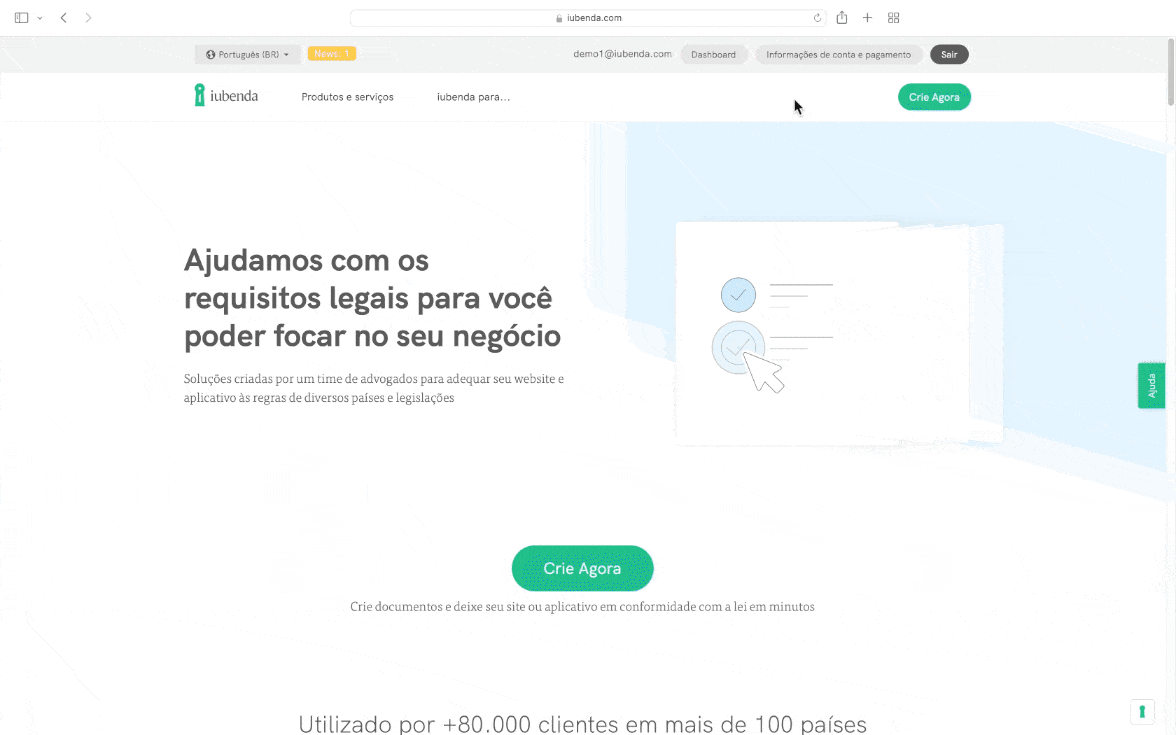The width and height of the screenshot is (1176, 735).
Task: Open Safari share icon
Action: pos(842,18)
